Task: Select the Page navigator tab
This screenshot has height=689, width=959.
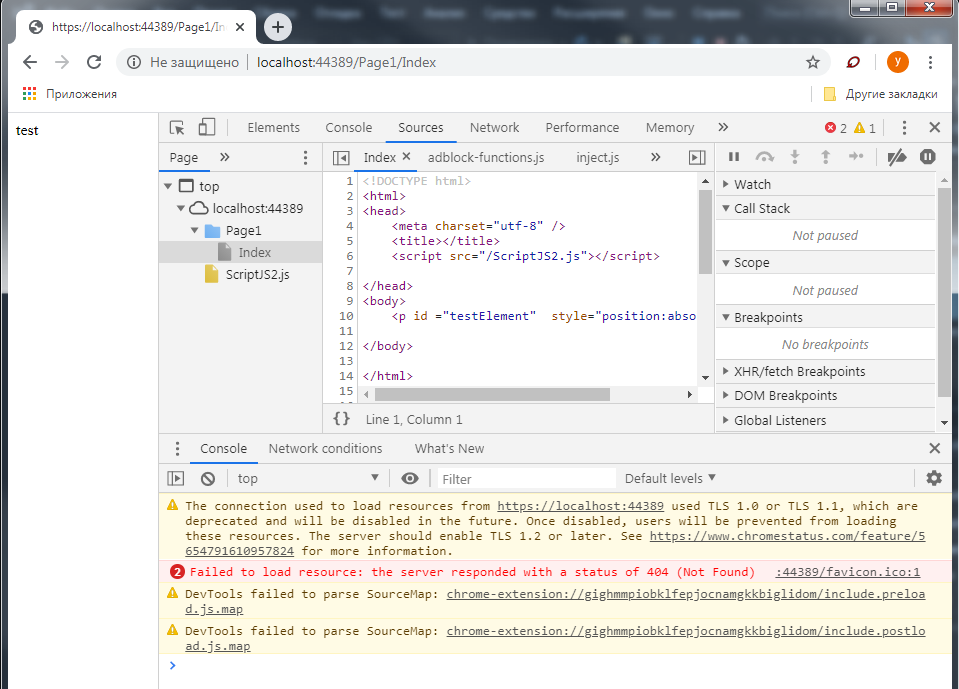Action: coord(183,157)
